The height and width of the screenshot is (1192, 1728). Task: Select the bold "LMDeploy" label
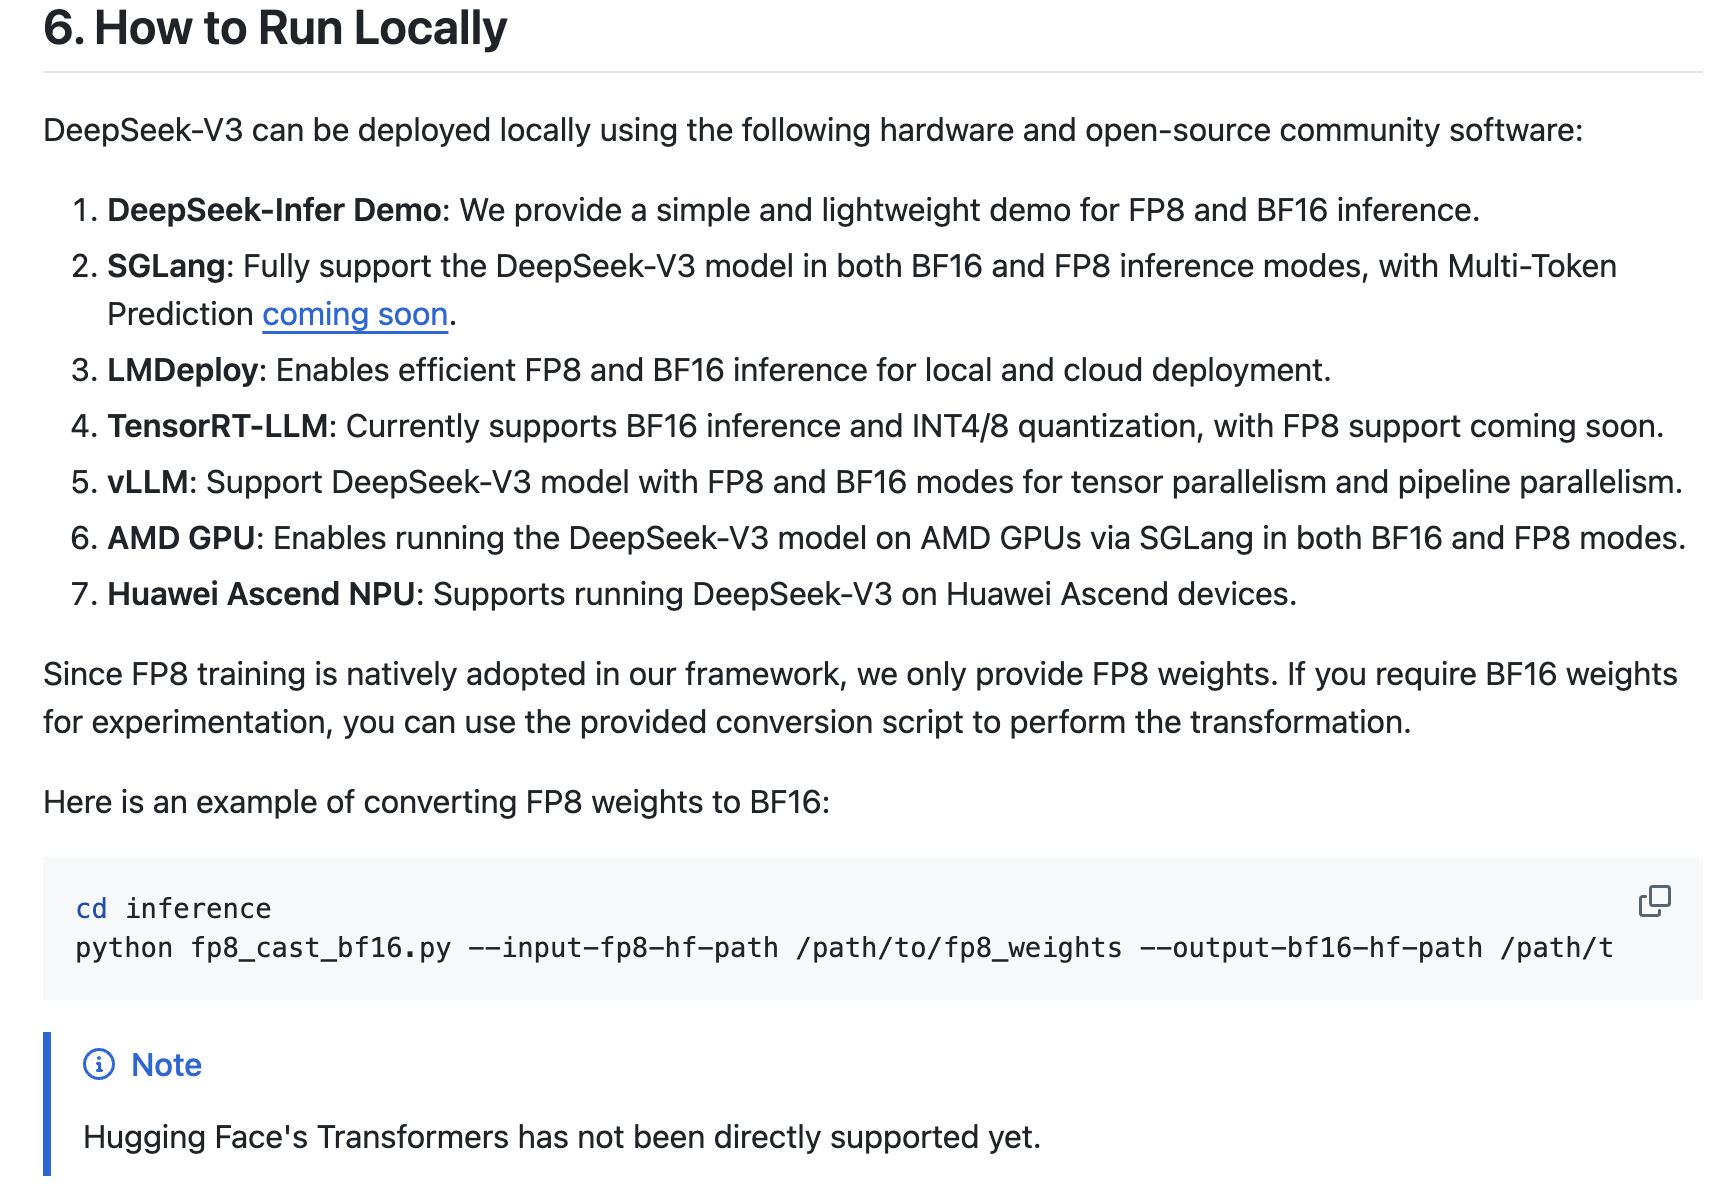coord(183,371)
